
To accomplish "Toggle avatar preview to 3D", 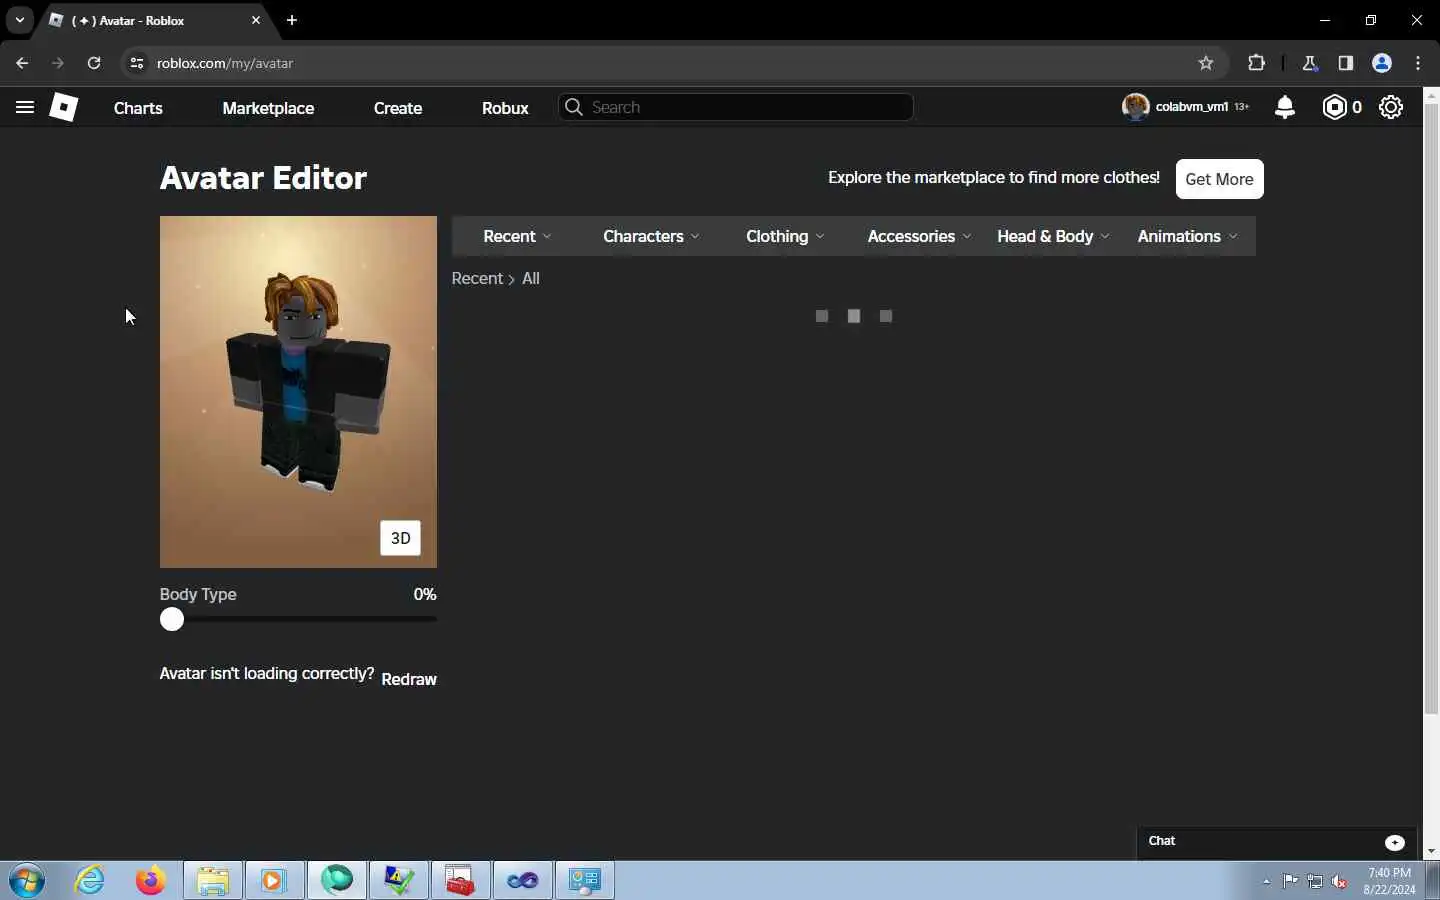I will tap(400, 538).
